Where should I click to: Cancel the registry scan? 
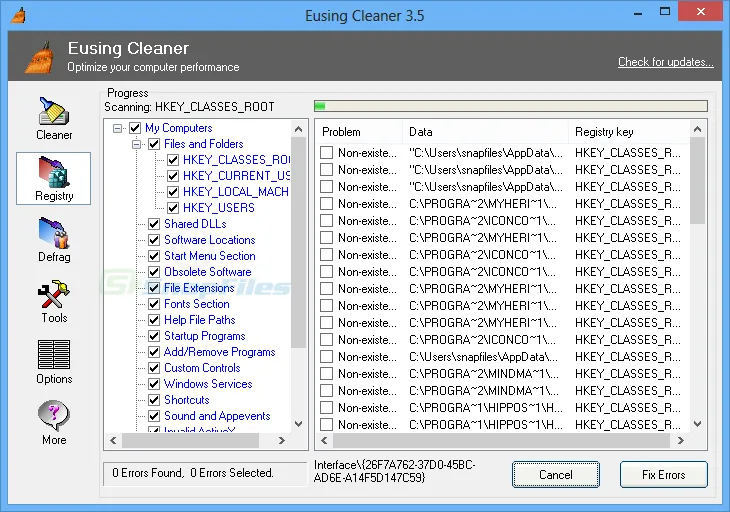[556, 475]
